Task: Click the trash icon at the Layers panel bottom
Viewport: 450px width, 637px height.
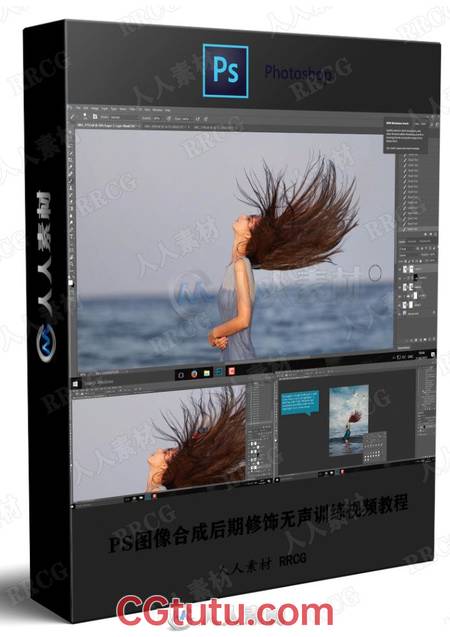Action: 434,339
